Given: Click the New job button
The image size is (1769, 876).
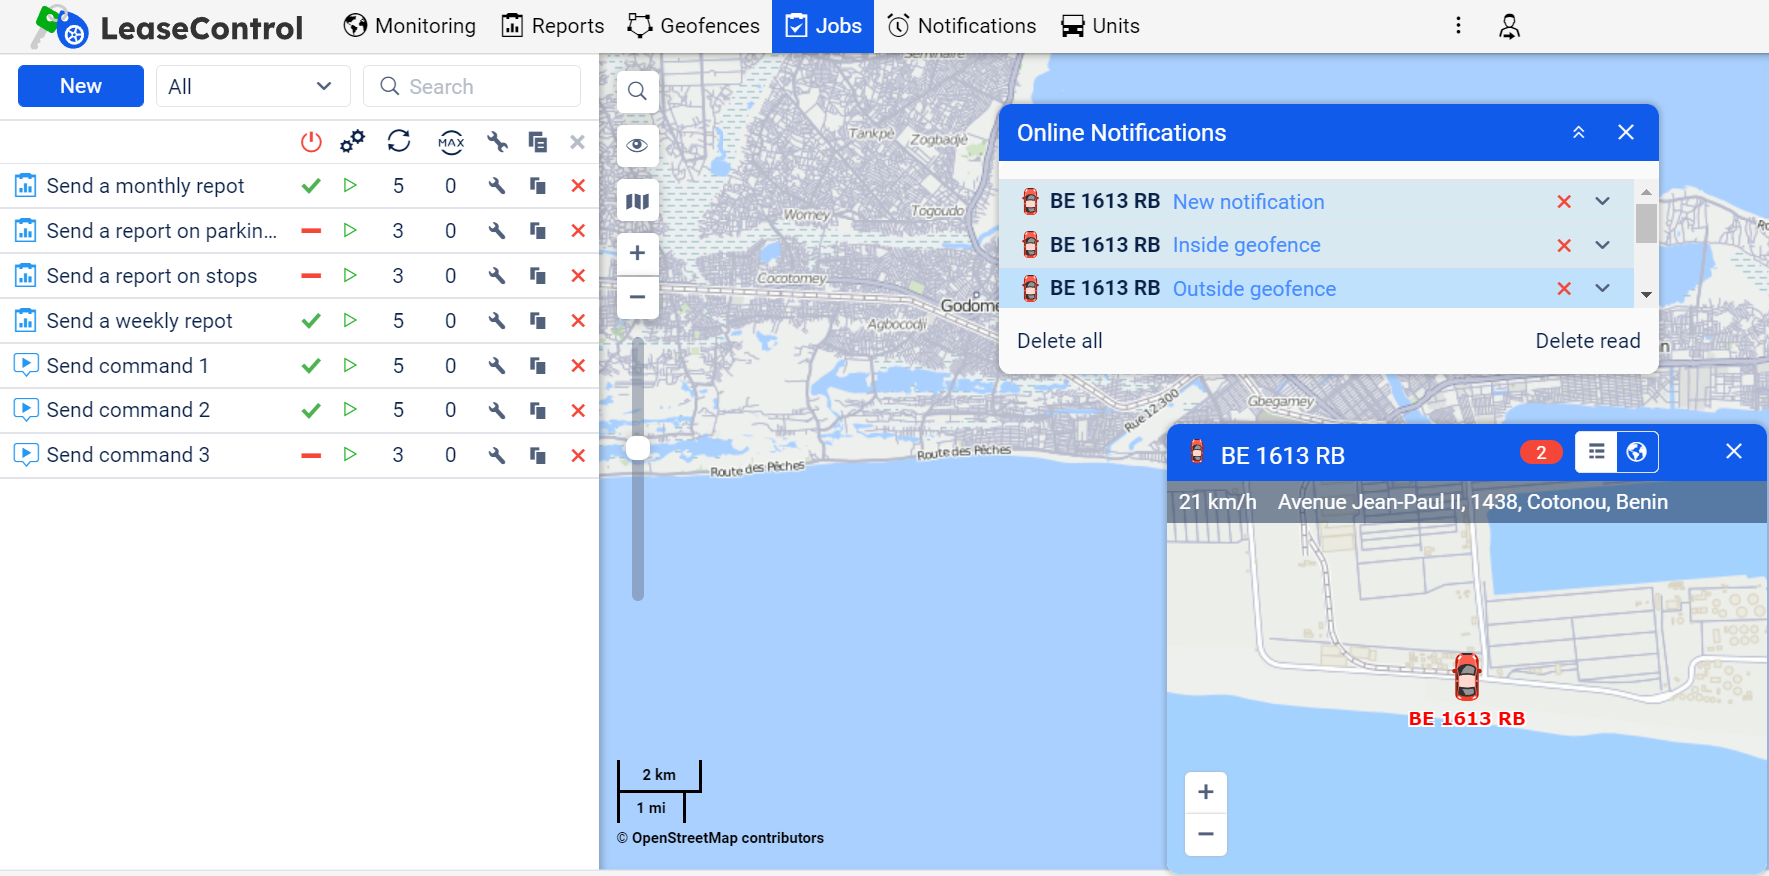Looking at the screenshot, I should click(81, 87).
